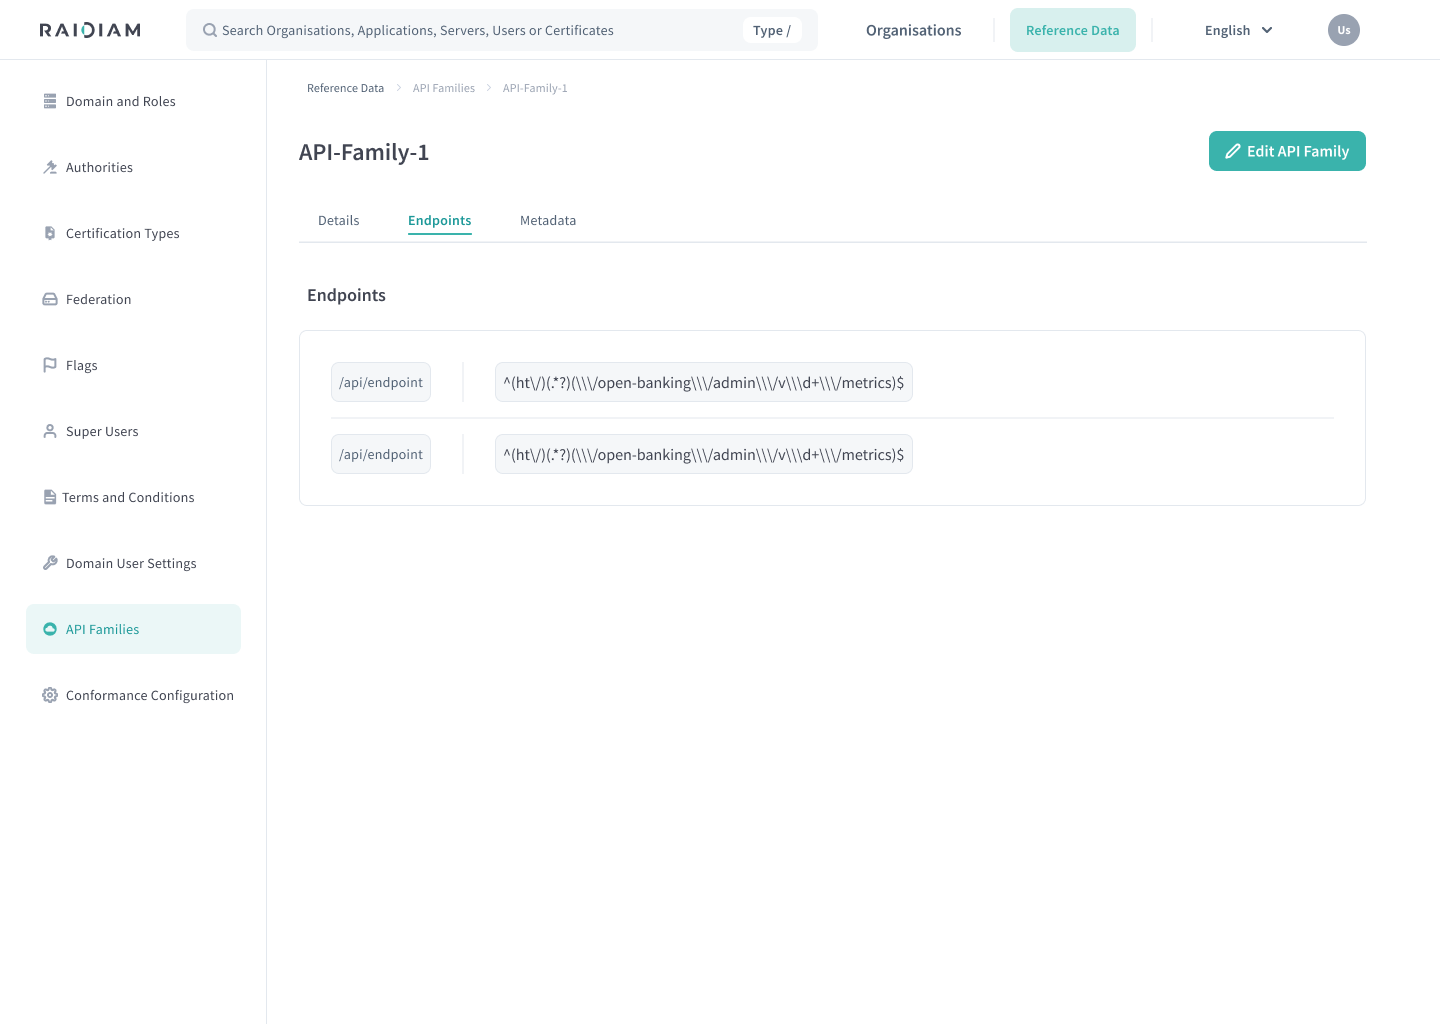
Task: Expand the English language dropdown
Action: pos(1238,30)
